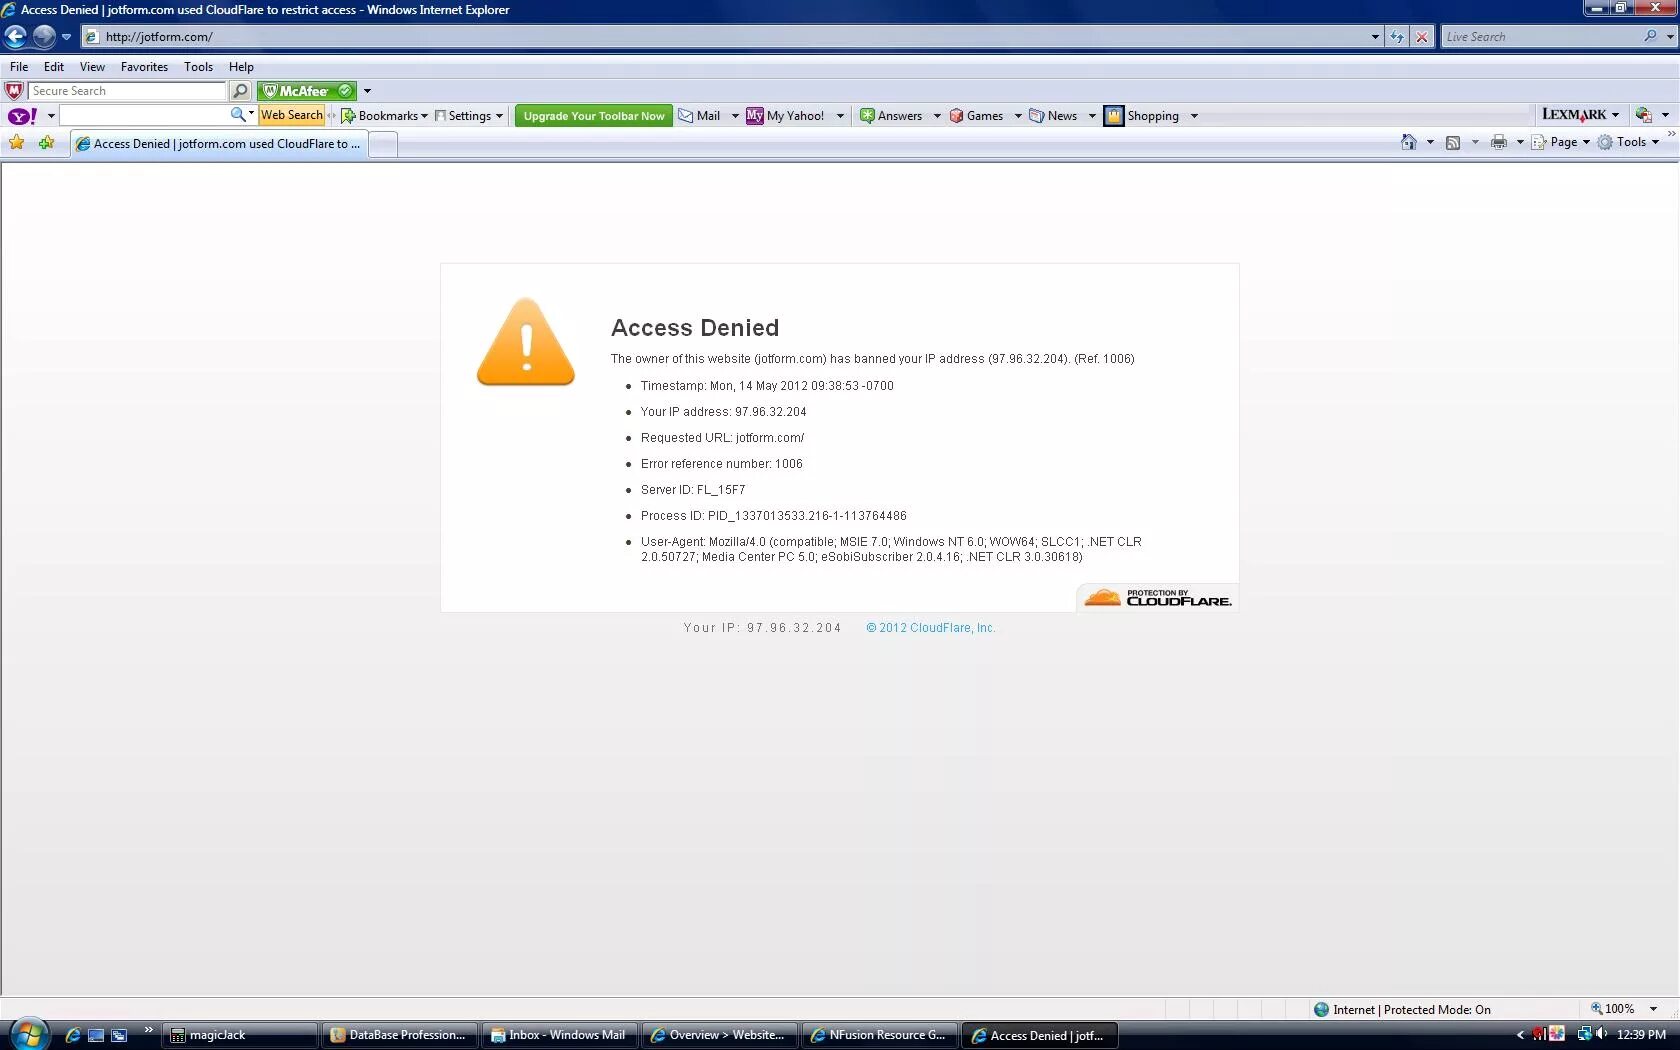
Task: Click the taskbar clock showing 12:39 PM
Action: pyautogui.click(x=1641, y=1035)
